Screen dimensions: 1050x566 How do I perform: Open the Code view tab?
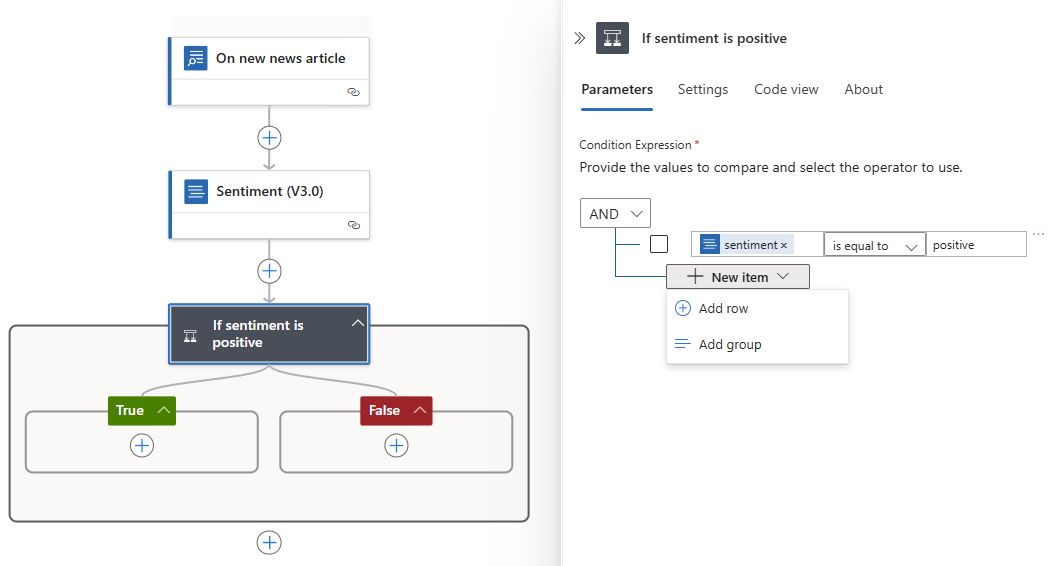[x=786, y=90]
